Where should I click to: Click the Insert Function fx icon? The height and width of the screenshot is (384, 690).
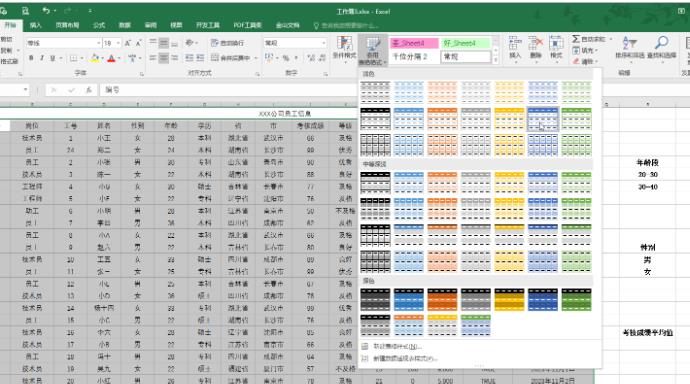(88, 90)
